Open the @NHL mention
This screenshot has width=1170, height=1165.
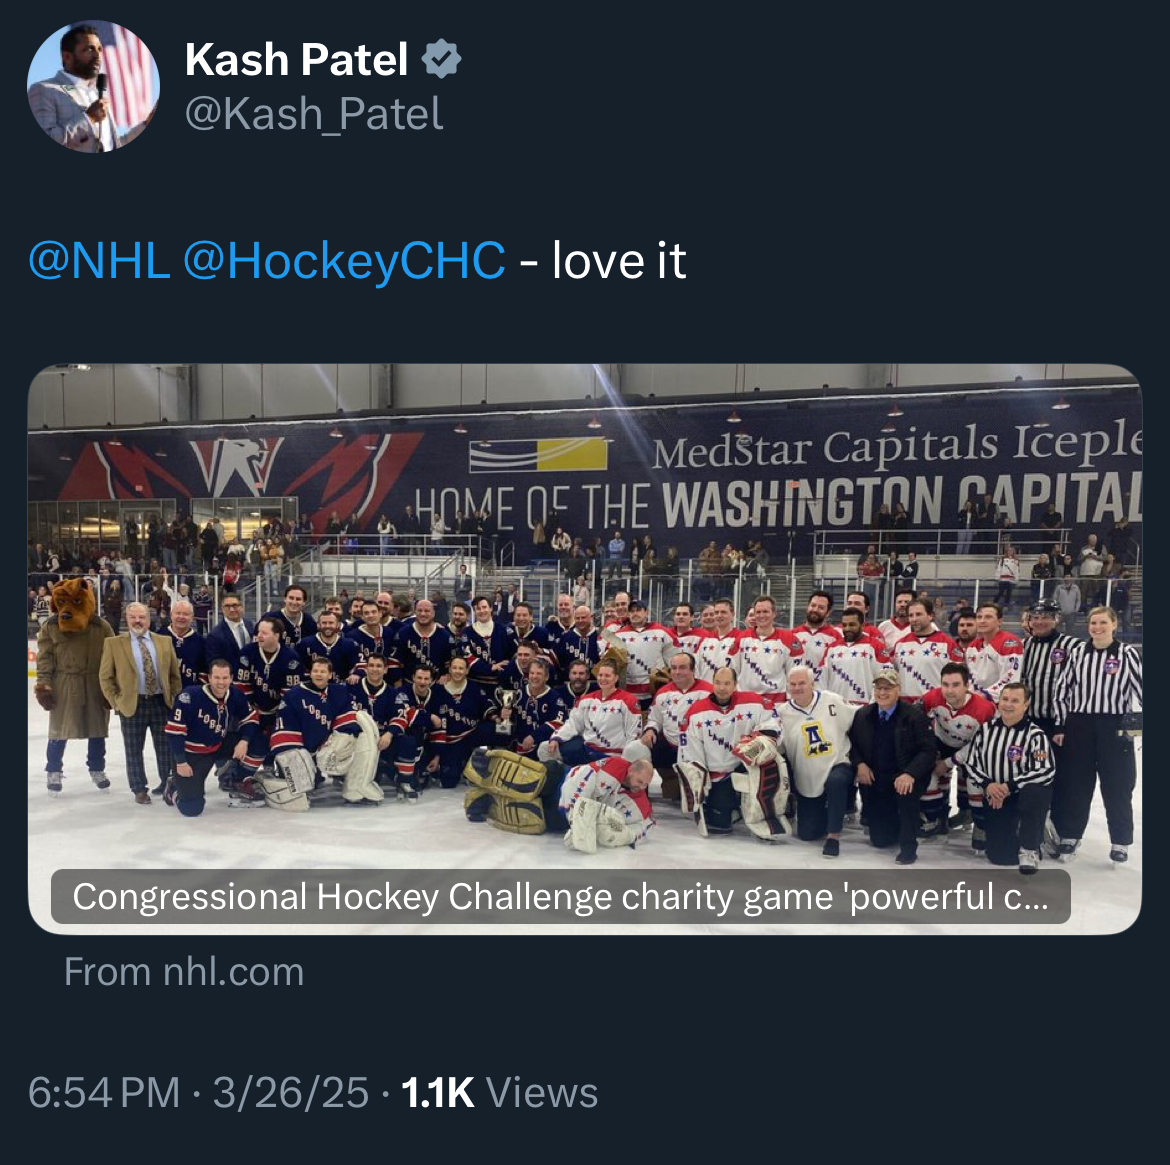click(99, 260)
